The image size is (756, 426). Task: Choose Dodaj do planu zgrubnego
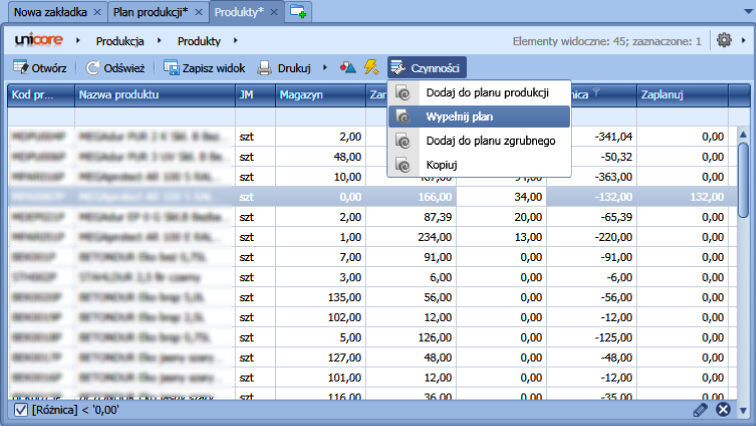point(490,141)
